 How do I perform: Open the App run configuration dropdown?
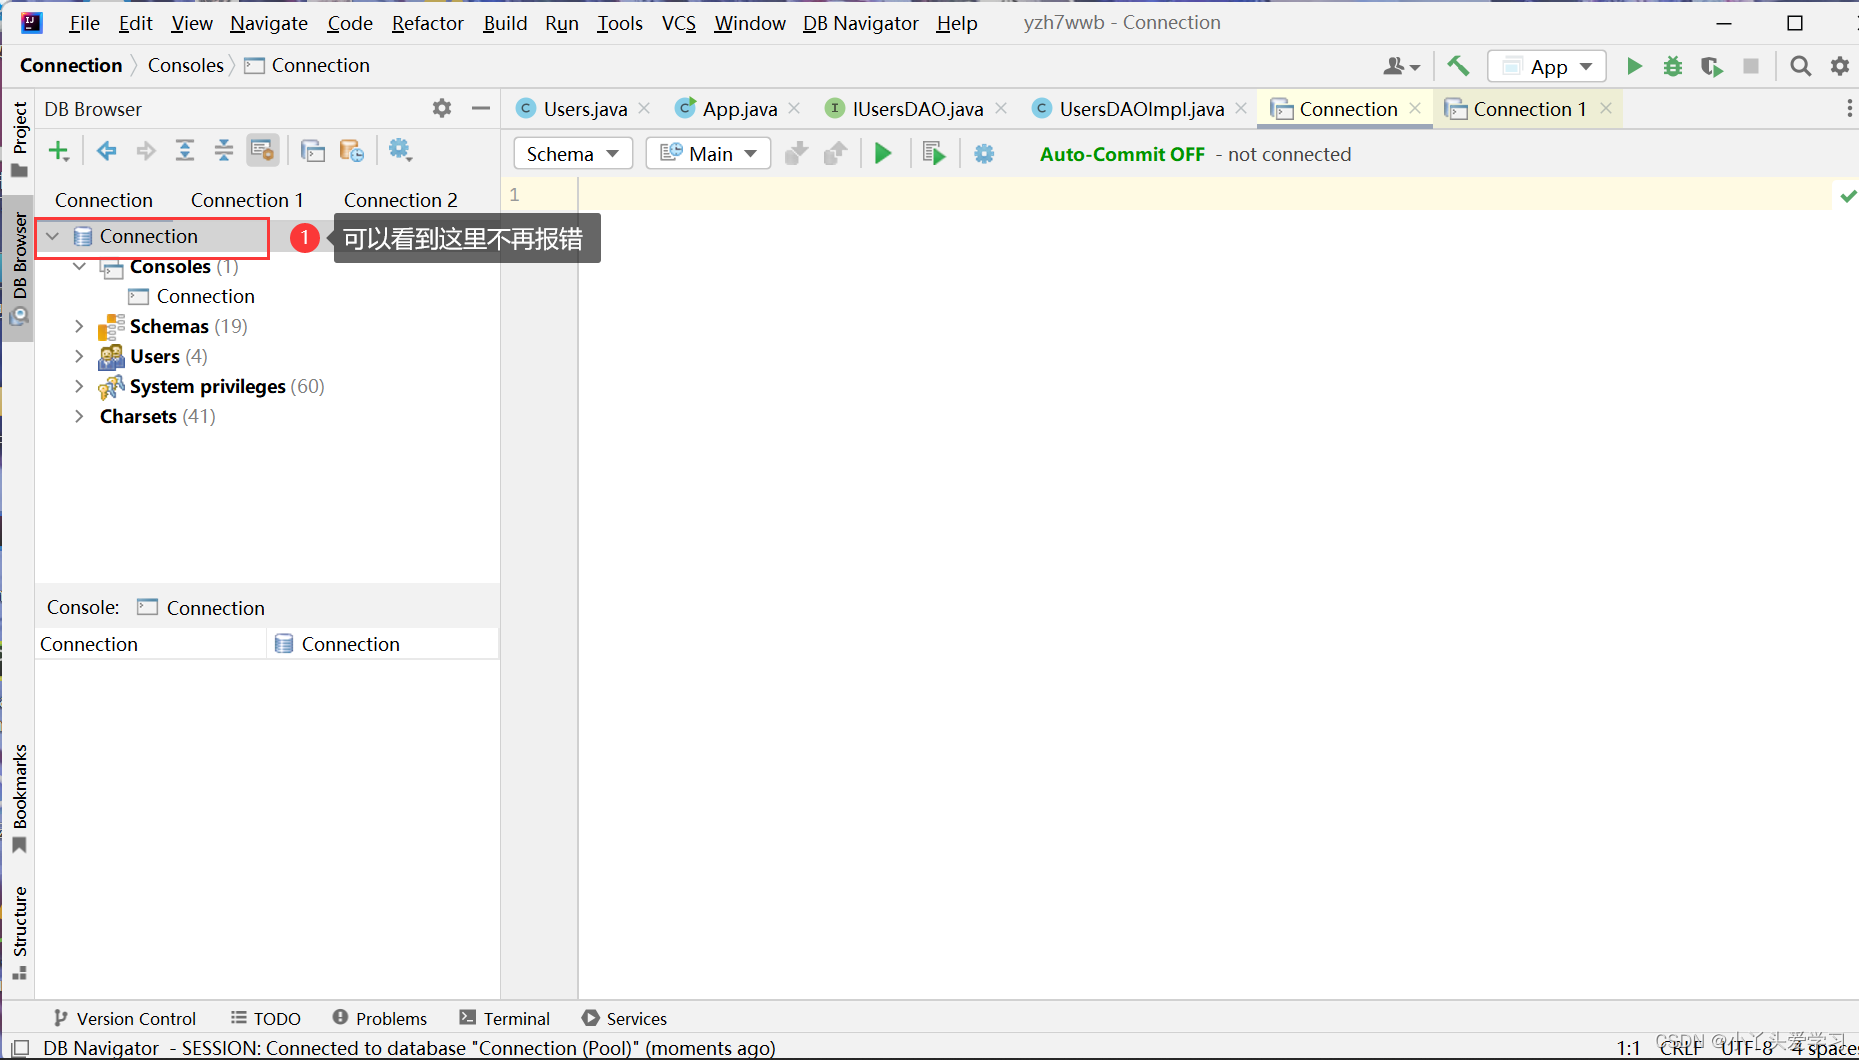click(1547, 66)
